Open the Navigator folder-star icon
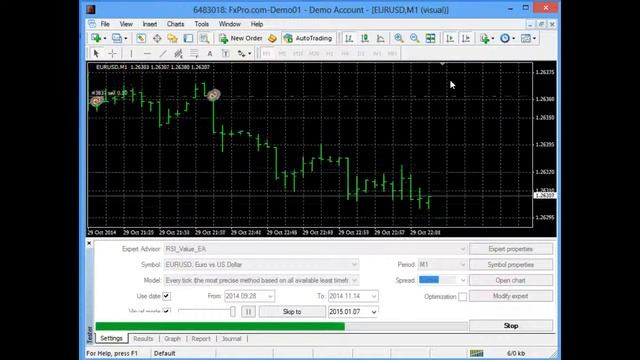This screenshot has height=360, width=640. coord(172,38)
